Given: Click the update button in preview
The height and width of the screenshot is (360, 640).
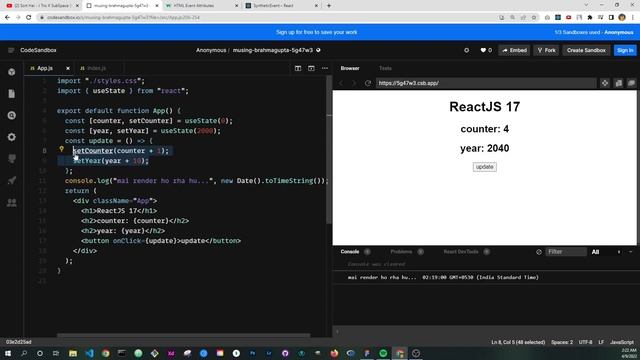Looking at the screenshot, I should pos(484,167).
